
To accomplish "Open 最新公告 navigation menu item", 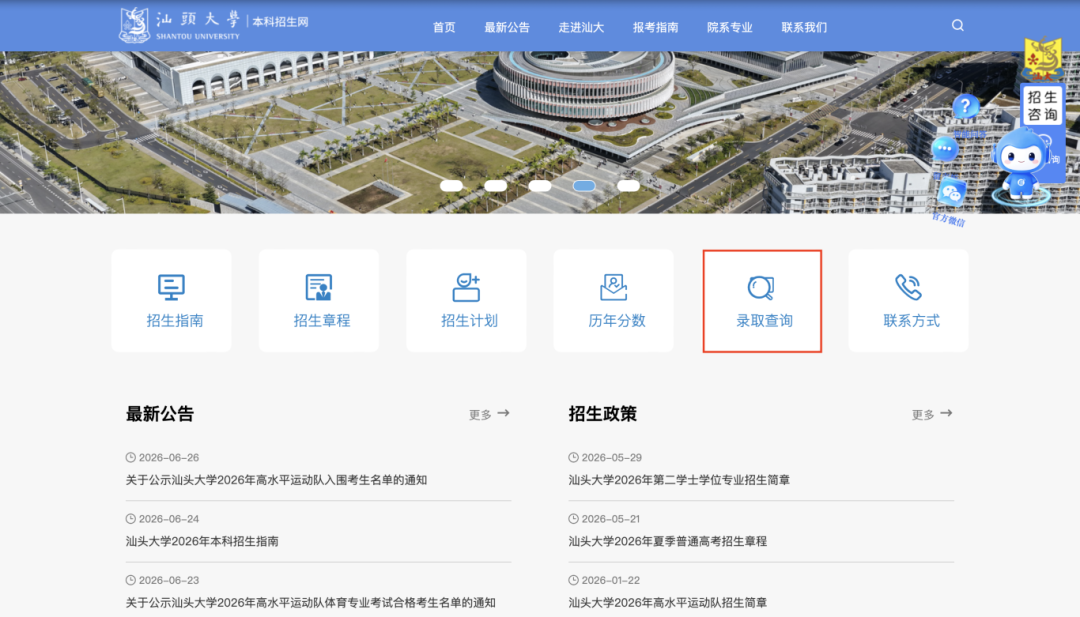I will point(507,28).
